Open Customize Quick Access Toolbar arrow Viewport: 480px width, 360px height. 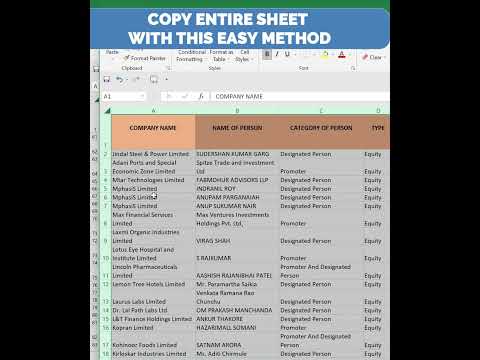coord(166,79)
